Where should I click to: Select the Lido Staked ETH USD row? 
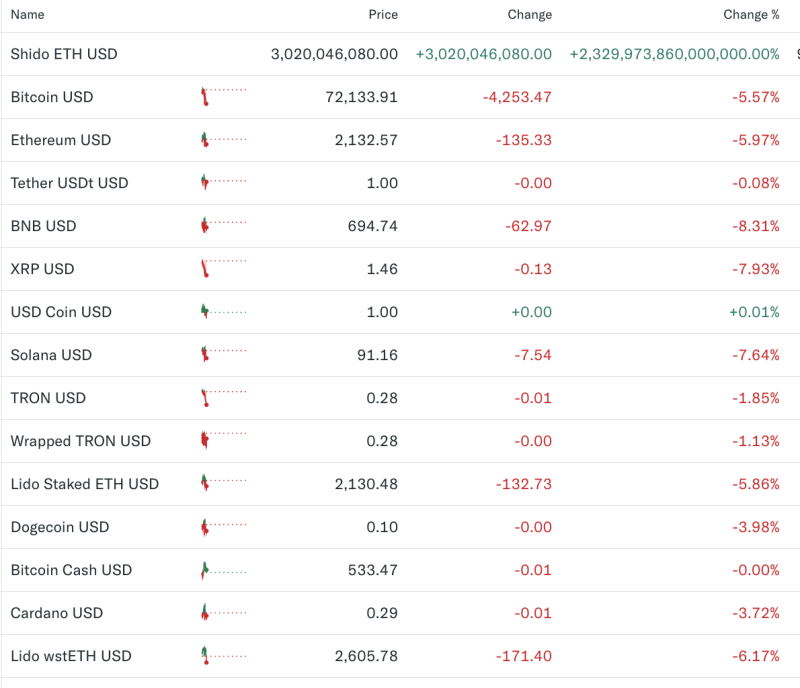tap(84, 483)
